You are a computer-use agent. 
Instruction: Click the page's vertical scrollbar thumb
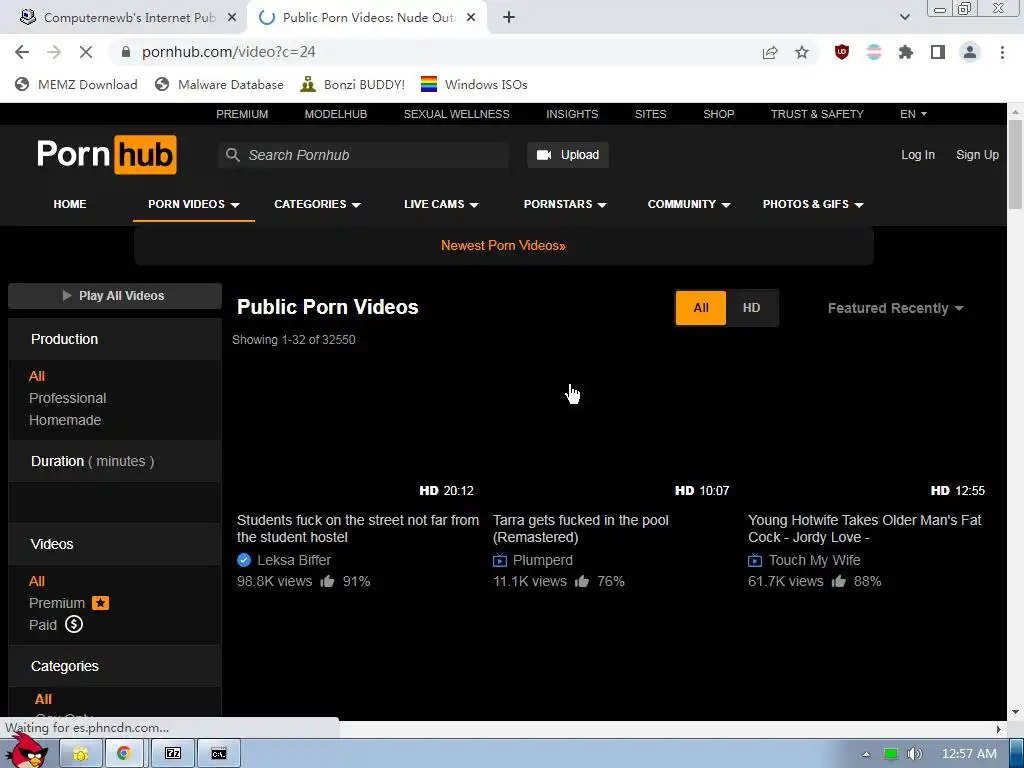tap(1015, 165)
